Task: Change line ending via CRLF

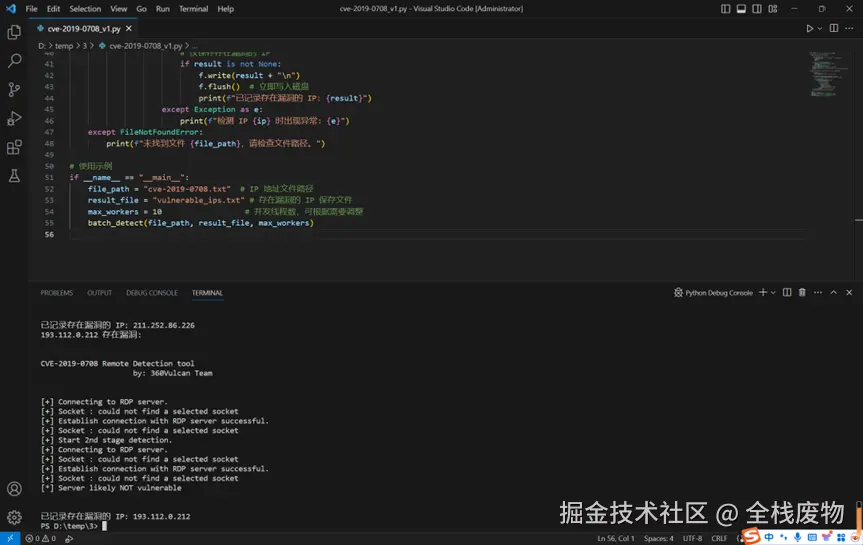Action: (719, 538)
